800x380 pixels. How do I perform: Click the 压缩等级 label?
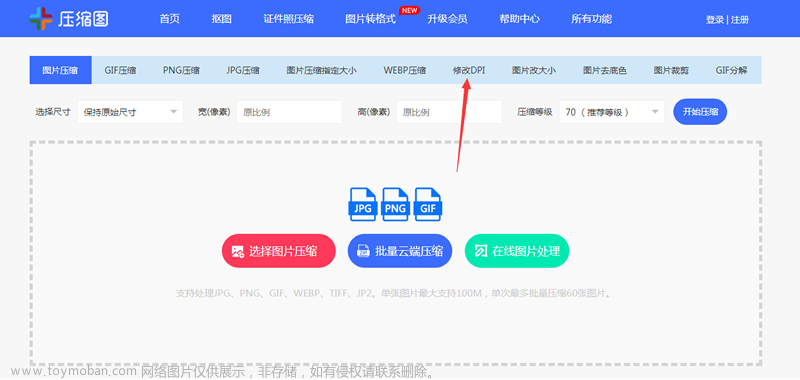(535, 112)
